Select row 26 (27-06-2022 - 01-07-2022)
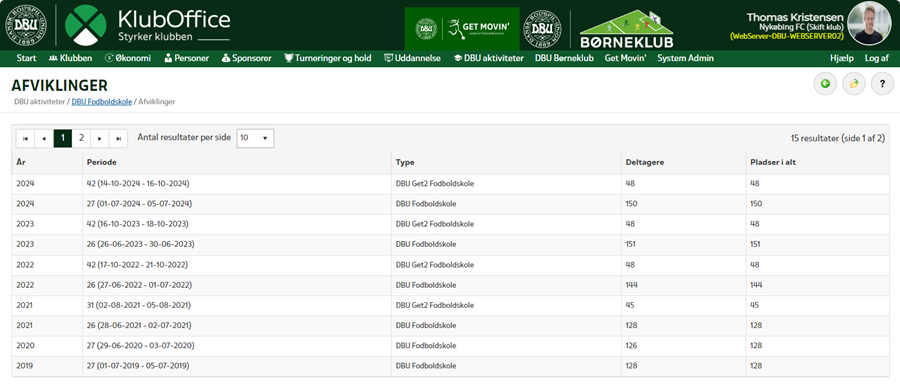Screen dimensions: 900x388 coord(450,285)
